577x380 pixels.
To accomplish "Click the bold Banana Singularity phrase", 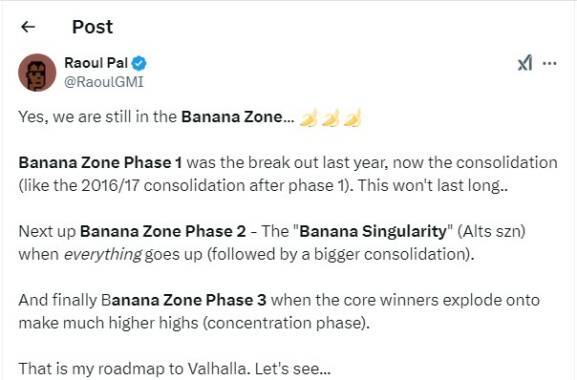I will (373, 231).
